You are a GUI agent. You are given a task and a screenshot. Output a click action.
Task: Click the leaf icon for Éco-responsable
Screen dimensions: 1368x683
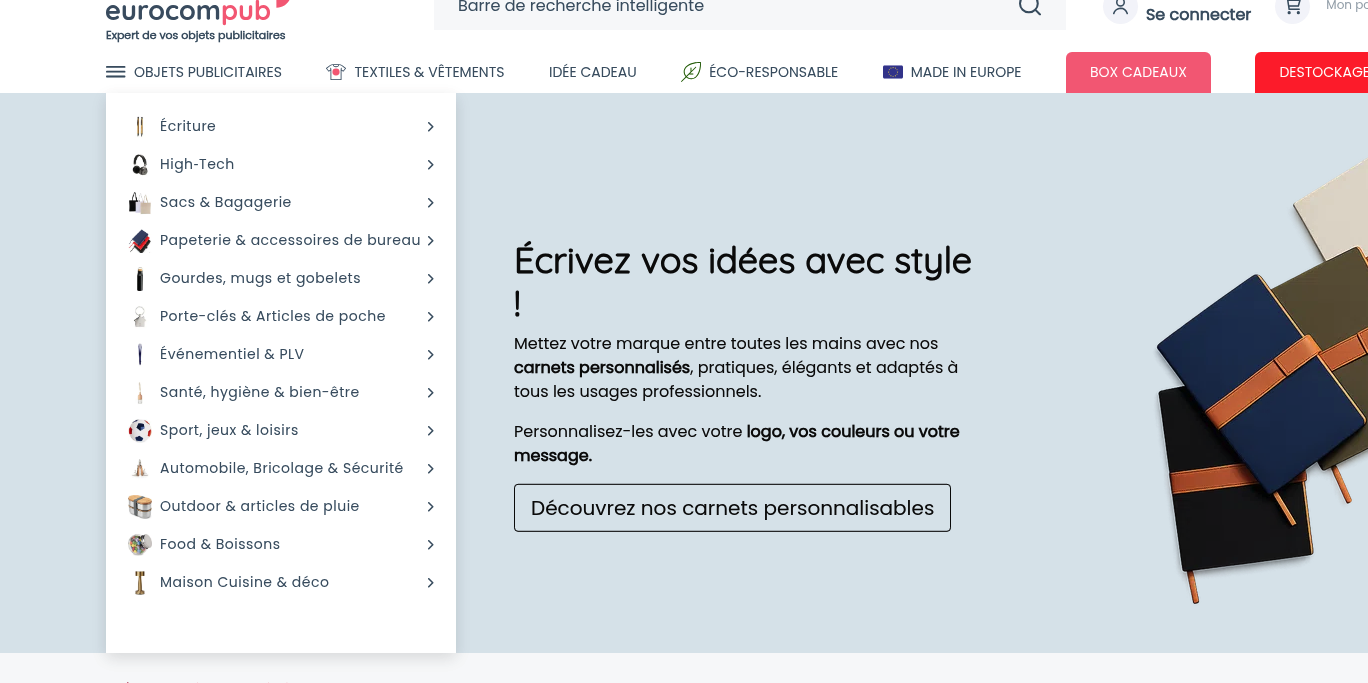[x=691, y=72]
